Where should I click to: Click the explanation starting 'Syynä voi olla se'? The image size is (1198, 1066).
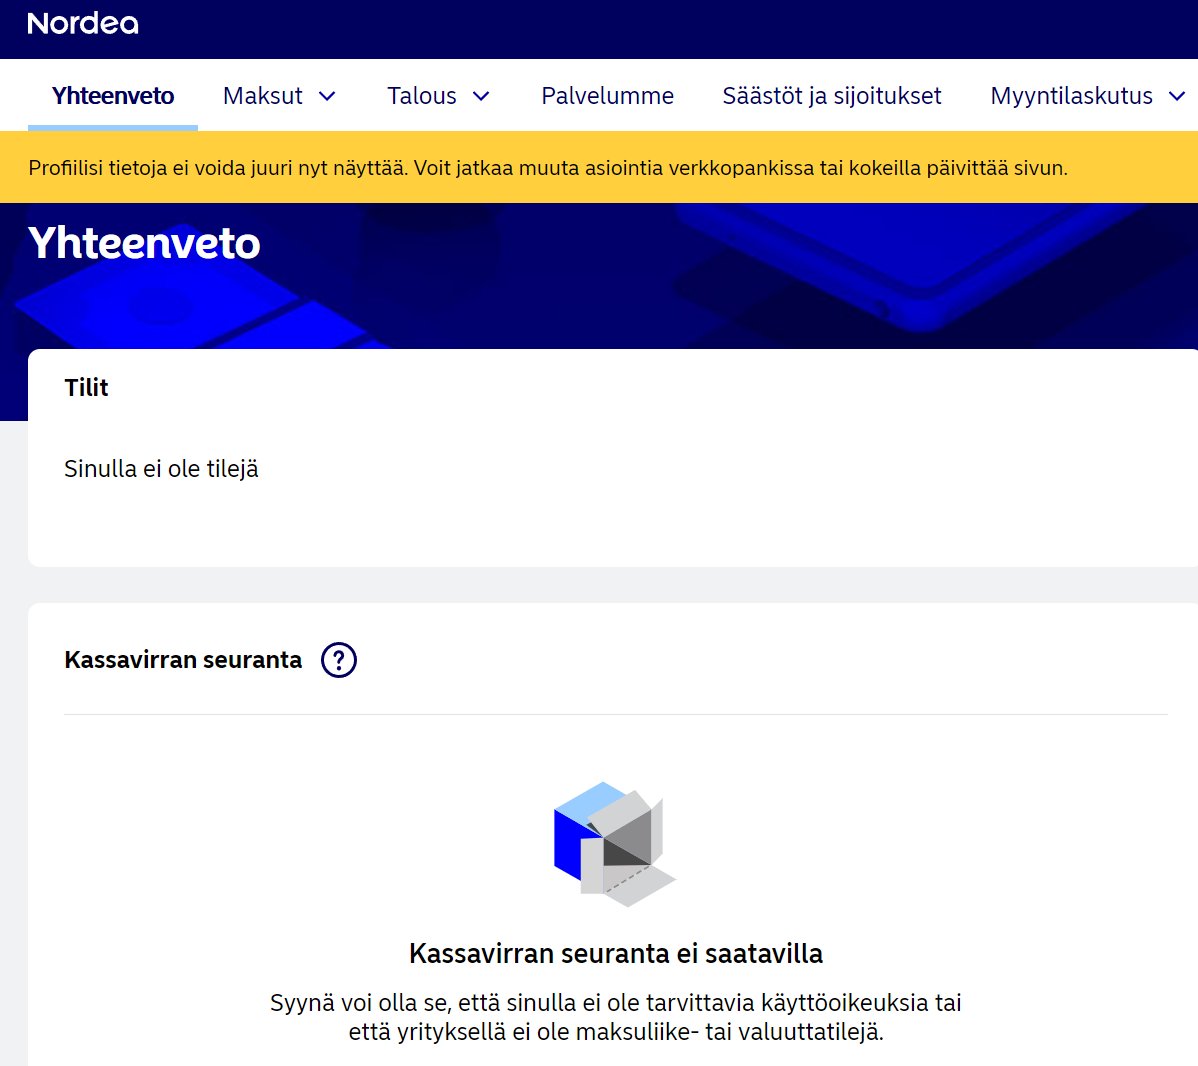(616, 1017)
